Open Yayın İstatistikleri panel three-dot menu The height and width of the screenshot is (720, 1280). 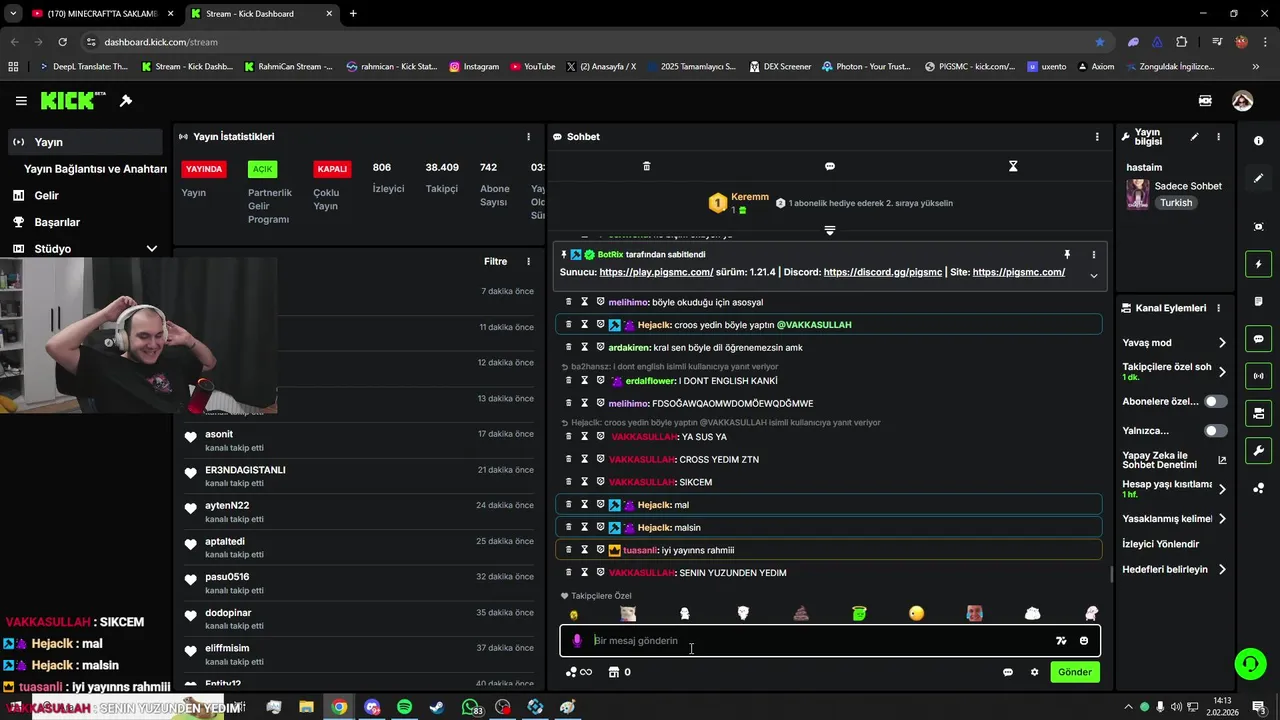(x=529, y=137)
